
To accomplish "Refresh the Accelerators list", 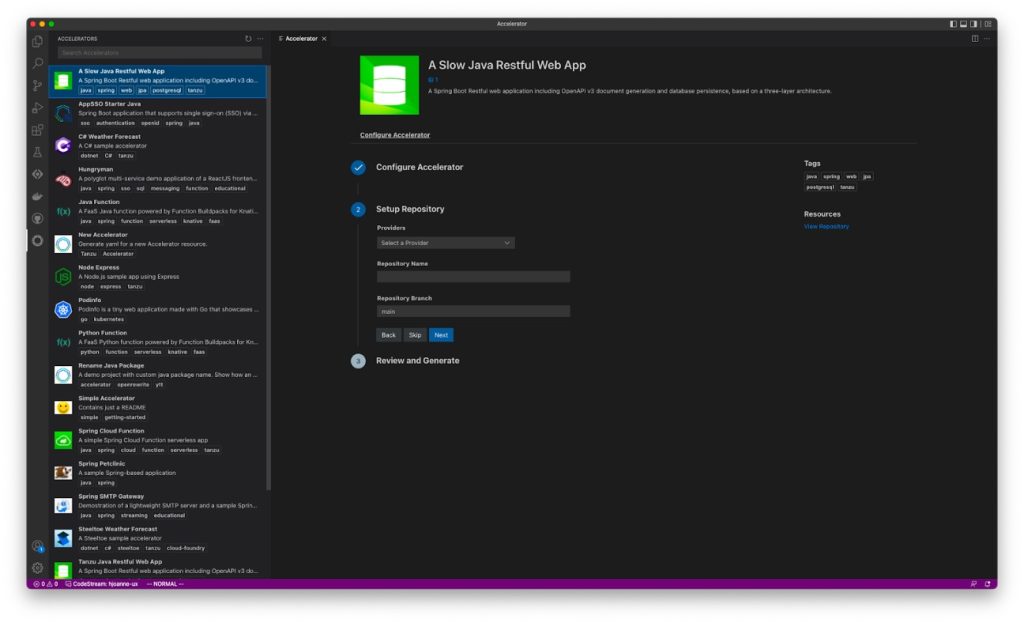I will 248,39.
